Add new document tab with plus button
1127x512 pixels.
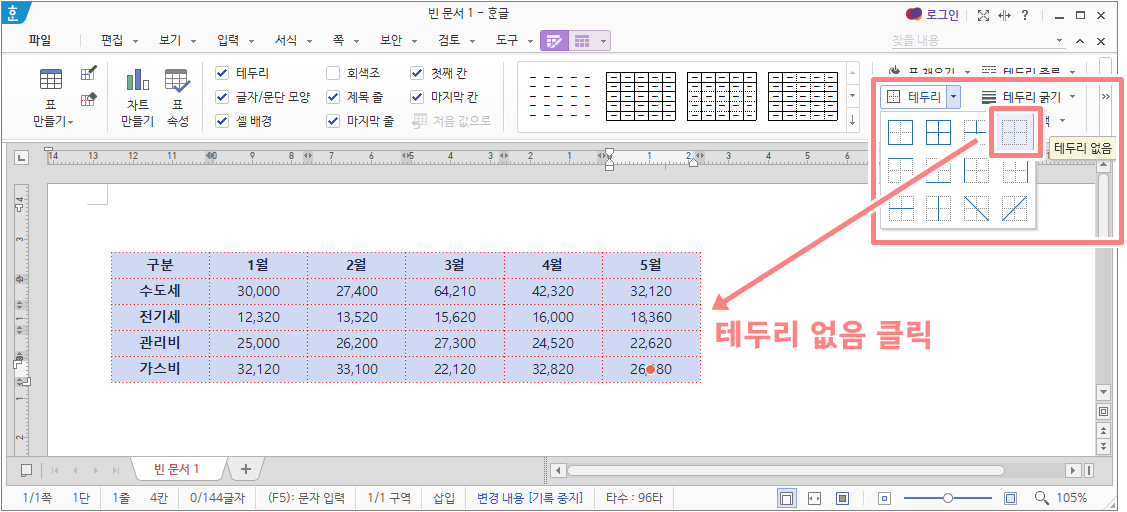tap(246, 469)
